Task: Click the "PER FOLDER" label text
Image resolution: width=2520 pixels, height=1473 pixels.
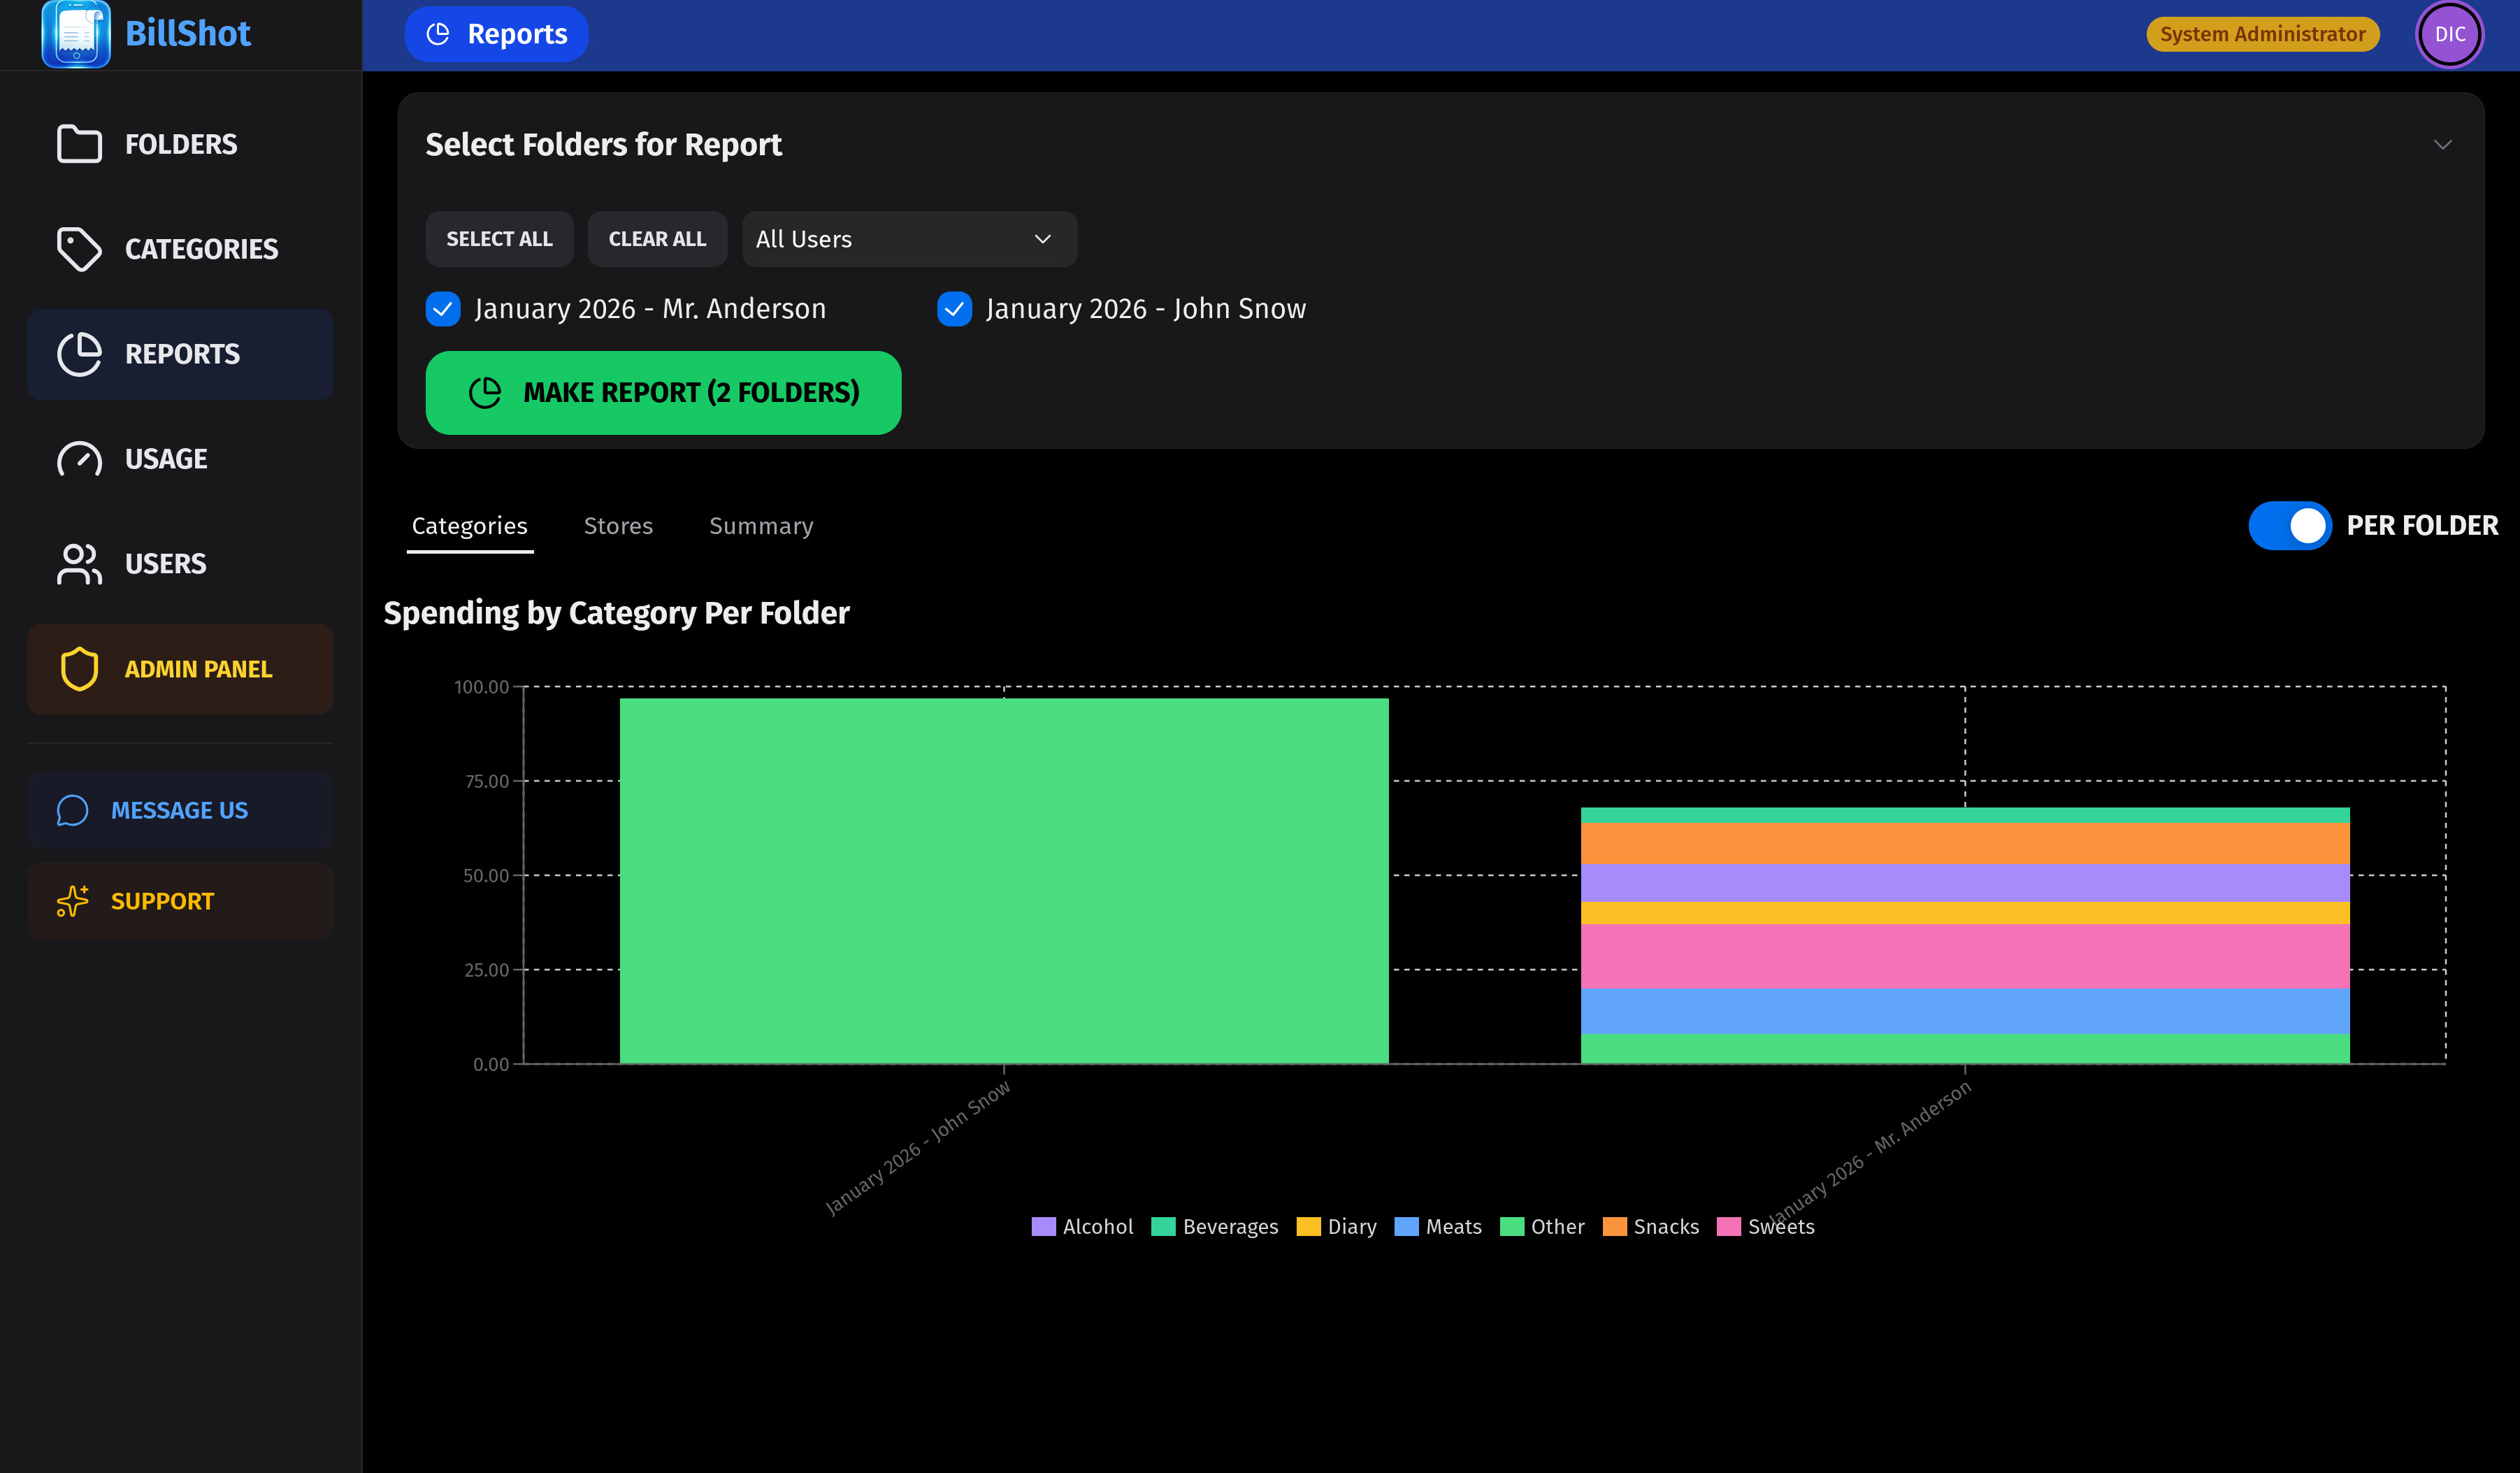Action: click(2422, 525)
